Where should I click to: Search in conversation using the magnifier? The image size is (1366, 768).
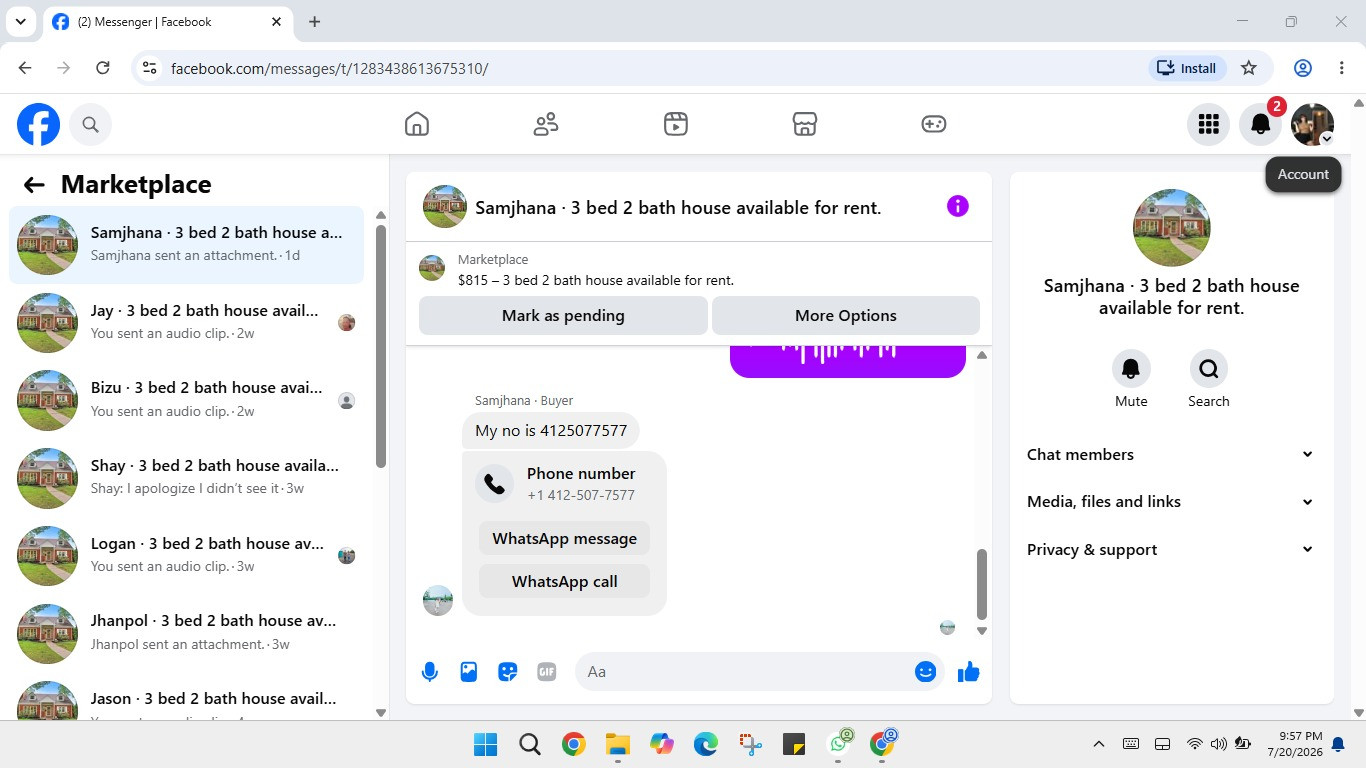(x=1209, y=369)
